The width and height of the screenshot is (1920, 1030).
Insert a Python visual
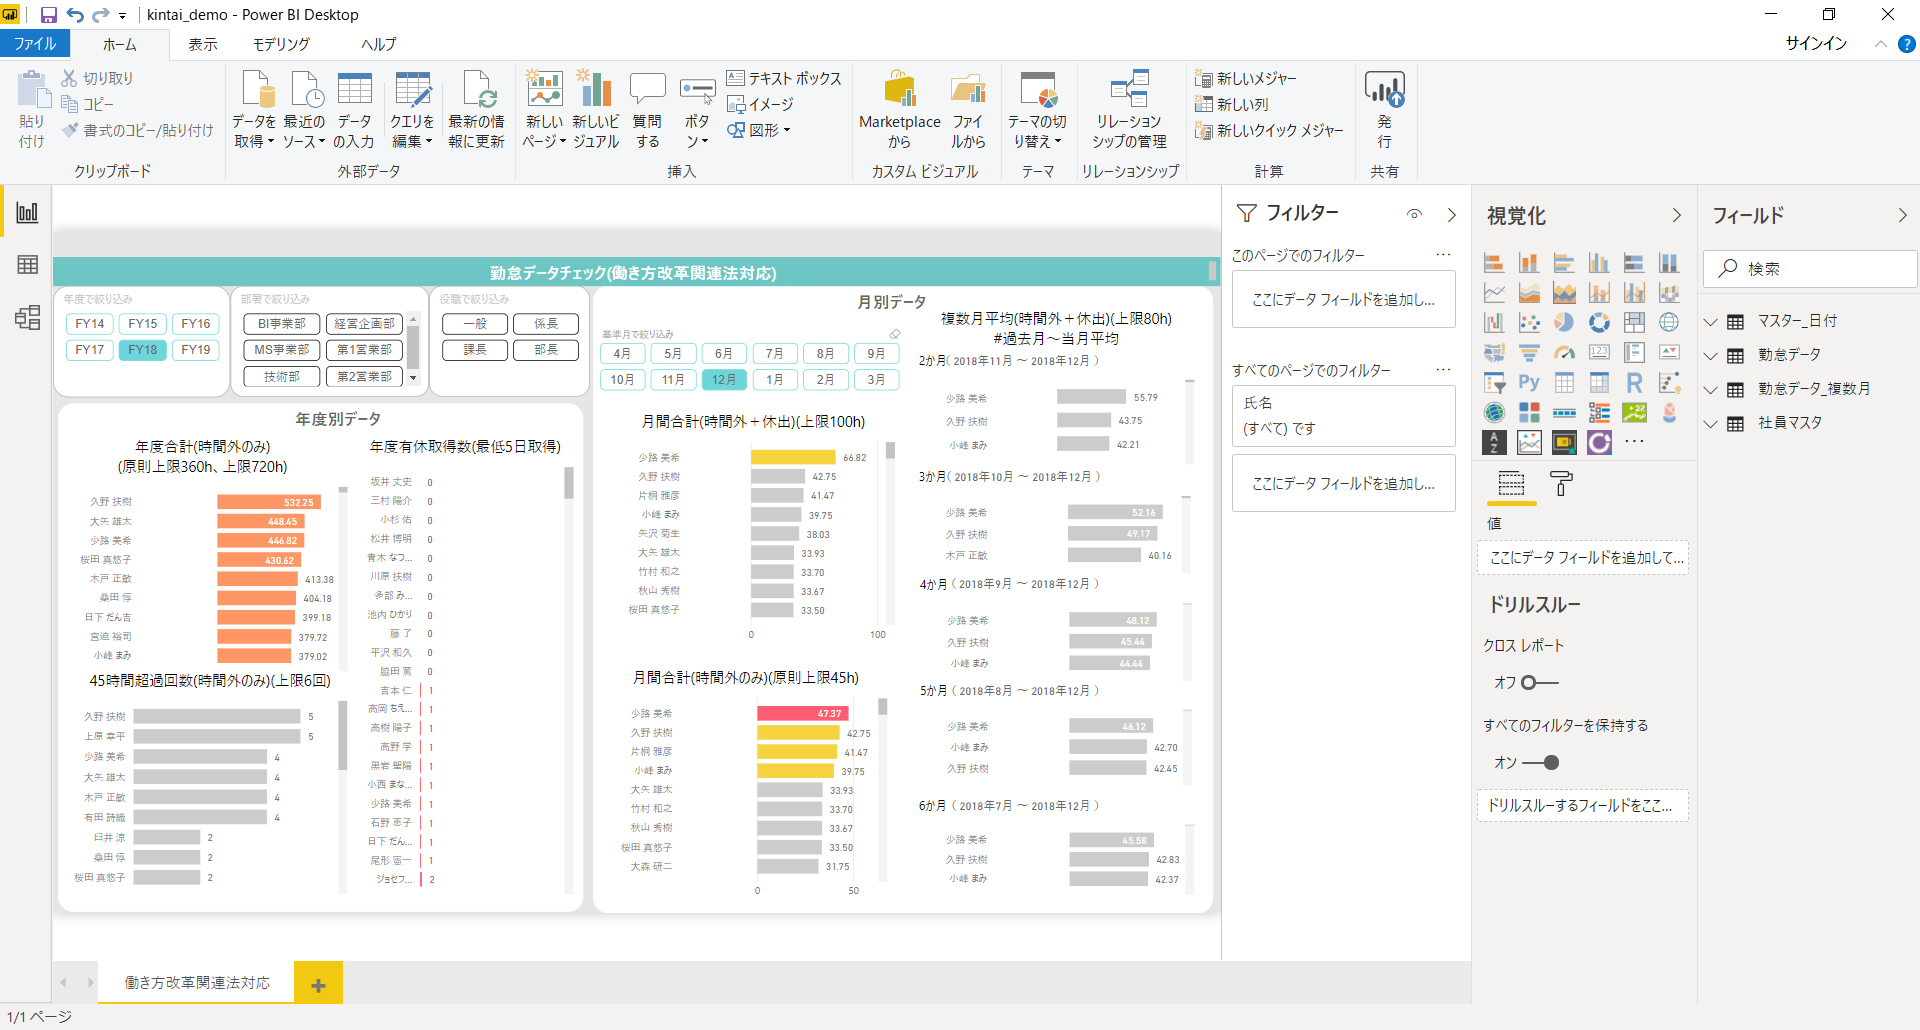pos(1529,382)
